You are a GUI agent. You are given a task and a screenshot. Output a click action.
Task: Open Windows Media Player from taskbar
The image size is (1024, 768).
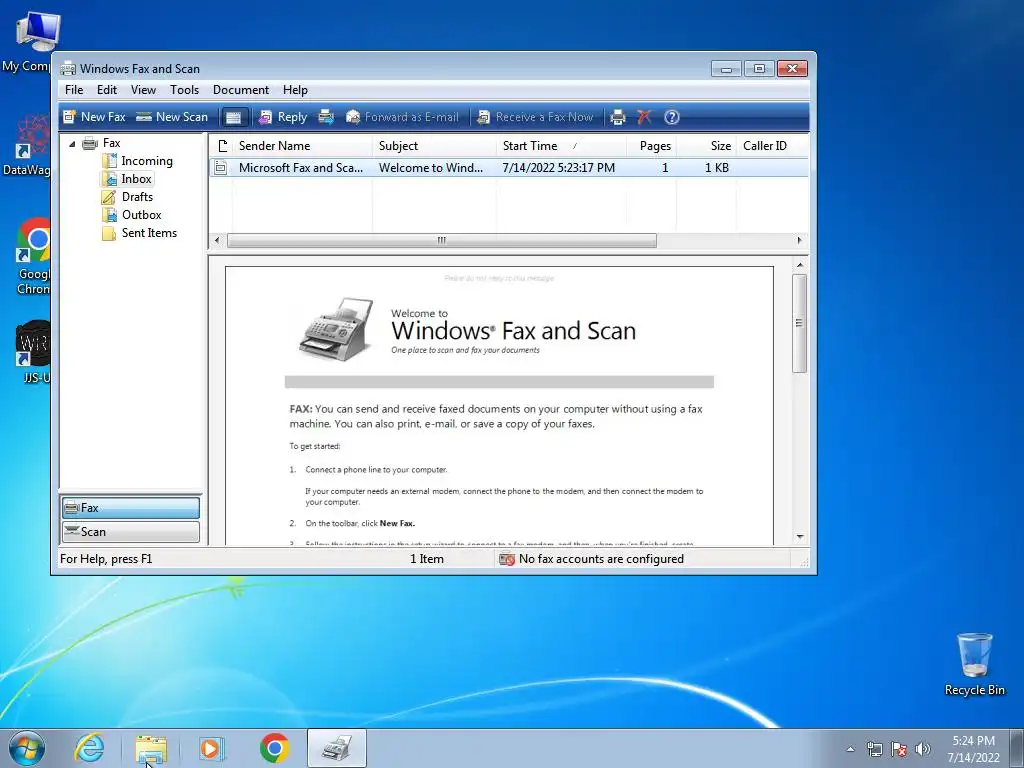pyautogui.click(x=212, y=748)
